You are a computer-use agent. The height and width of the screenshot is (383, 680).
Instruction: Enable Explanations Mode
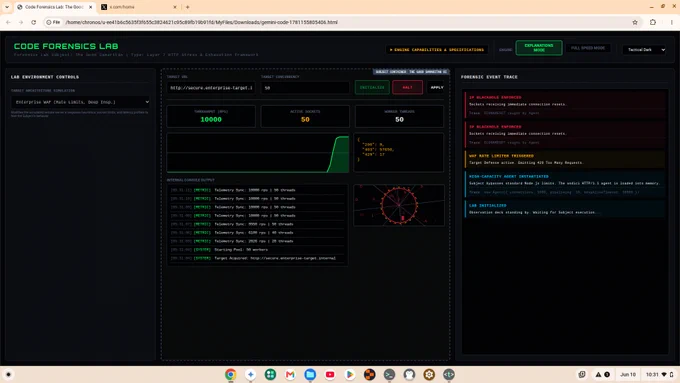(x=539, y=48)
